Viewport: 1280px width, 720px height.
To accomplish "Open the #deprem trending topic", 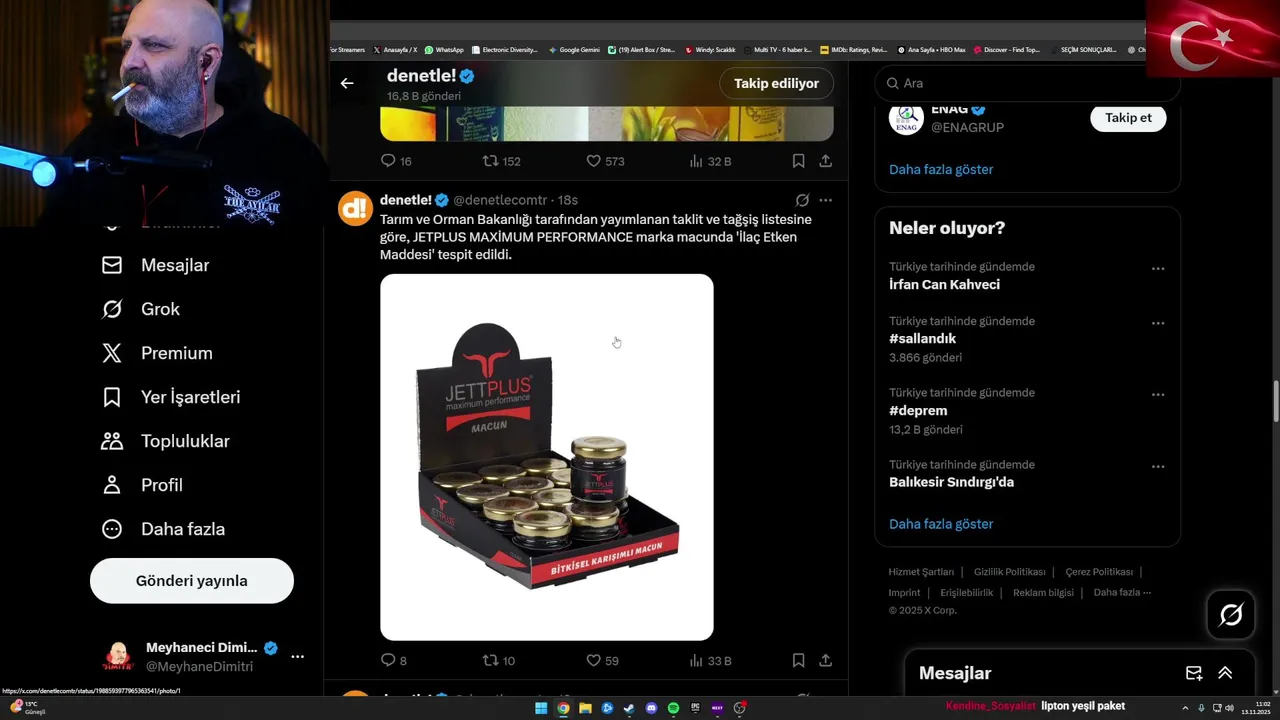I will point(918,411).
